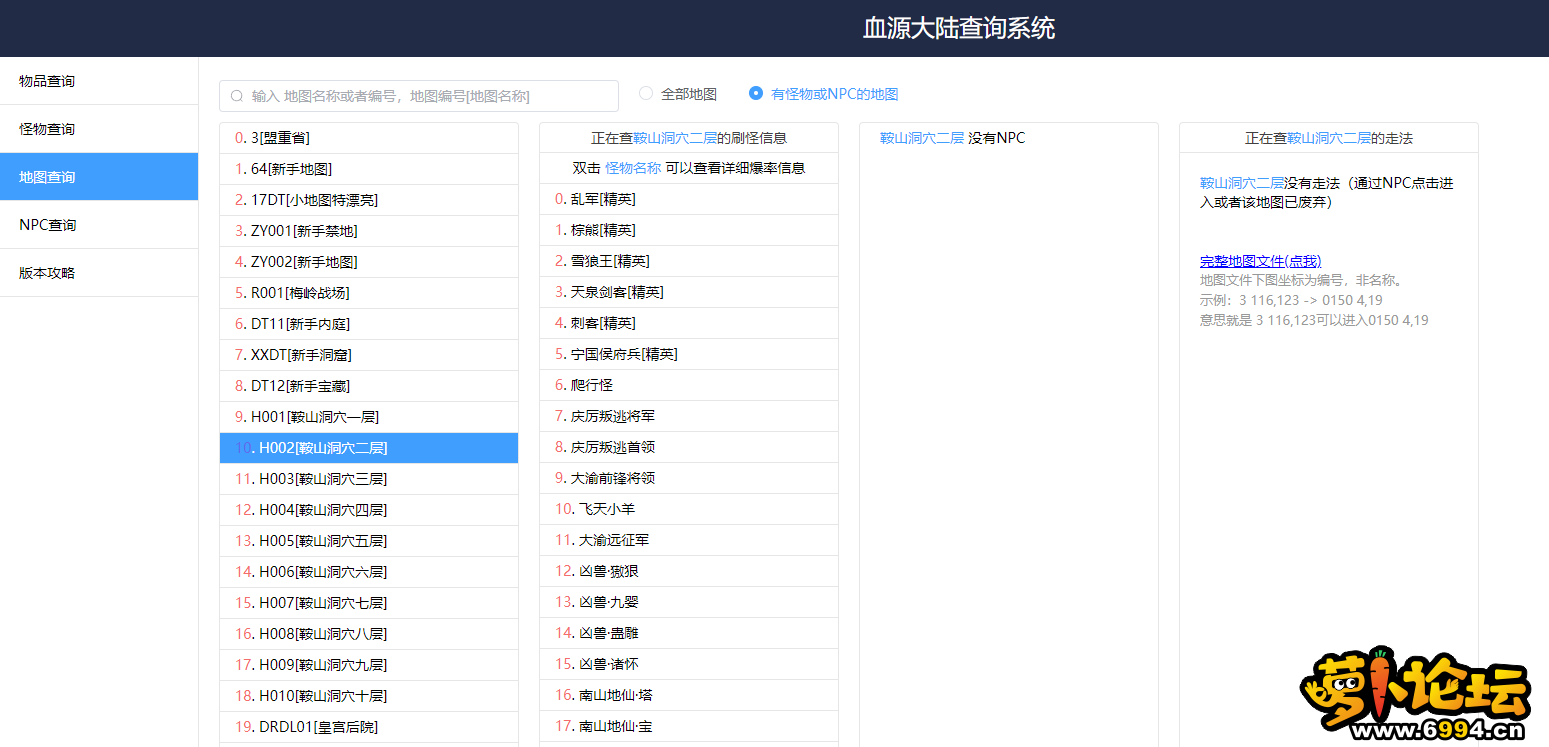
Task: Click monster 飞天小羊
Action: [689, 509]
